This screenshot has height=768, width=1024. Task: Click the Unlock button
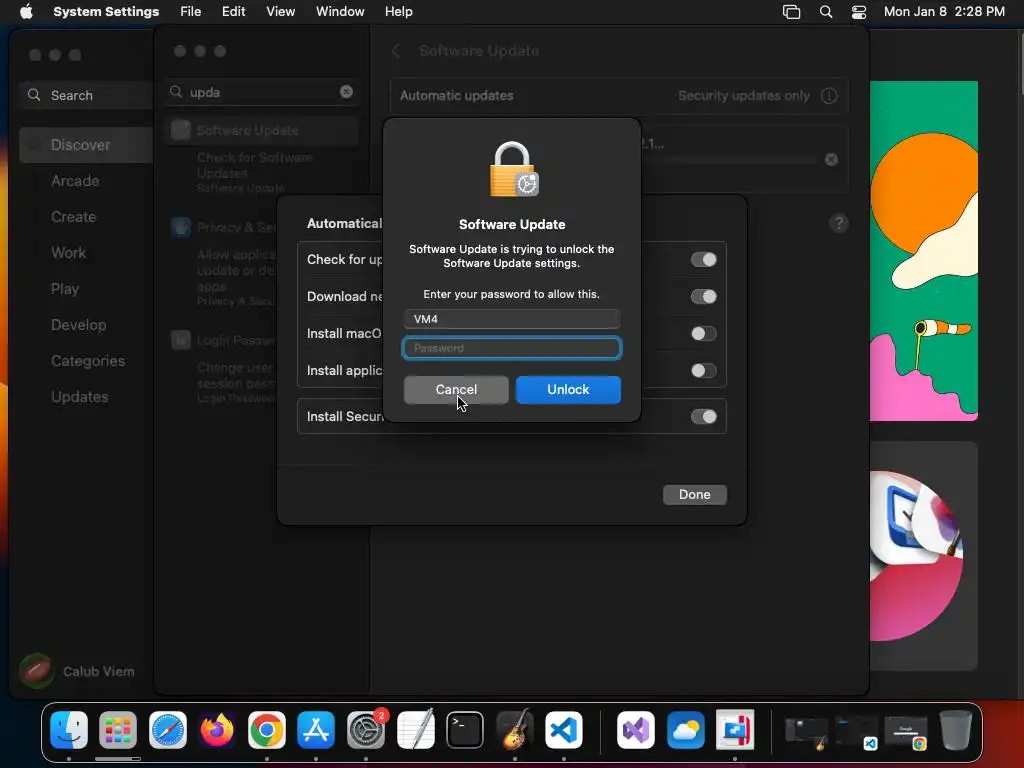tap(568, 390)
